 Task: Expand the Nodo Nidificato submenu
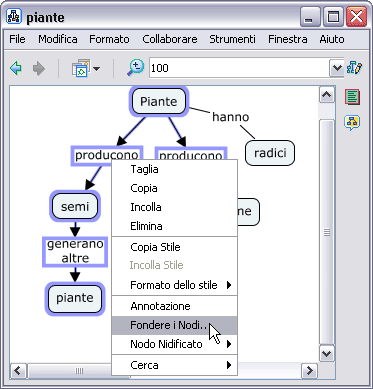pyautogui.click(x=174, y=344)
